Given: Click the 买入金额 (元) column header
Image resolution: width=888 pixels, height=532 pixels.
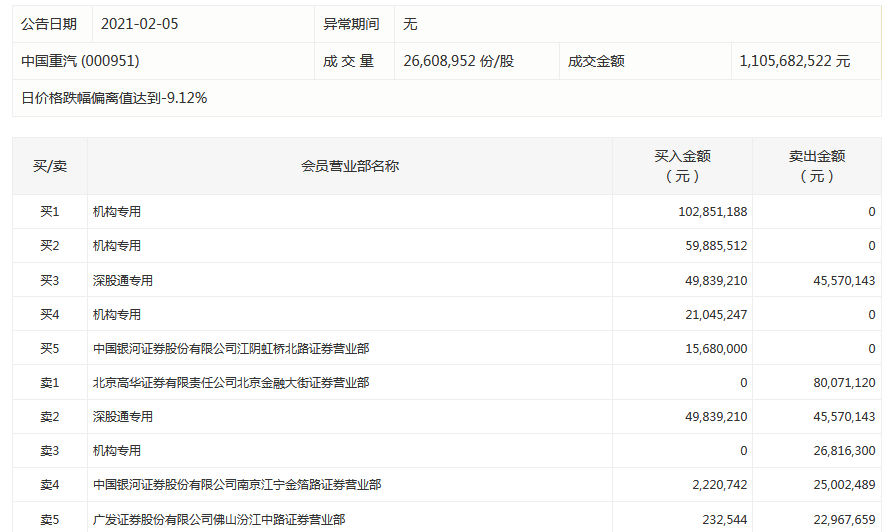Looking at the screenshot, I should click(x=682, y=166).
